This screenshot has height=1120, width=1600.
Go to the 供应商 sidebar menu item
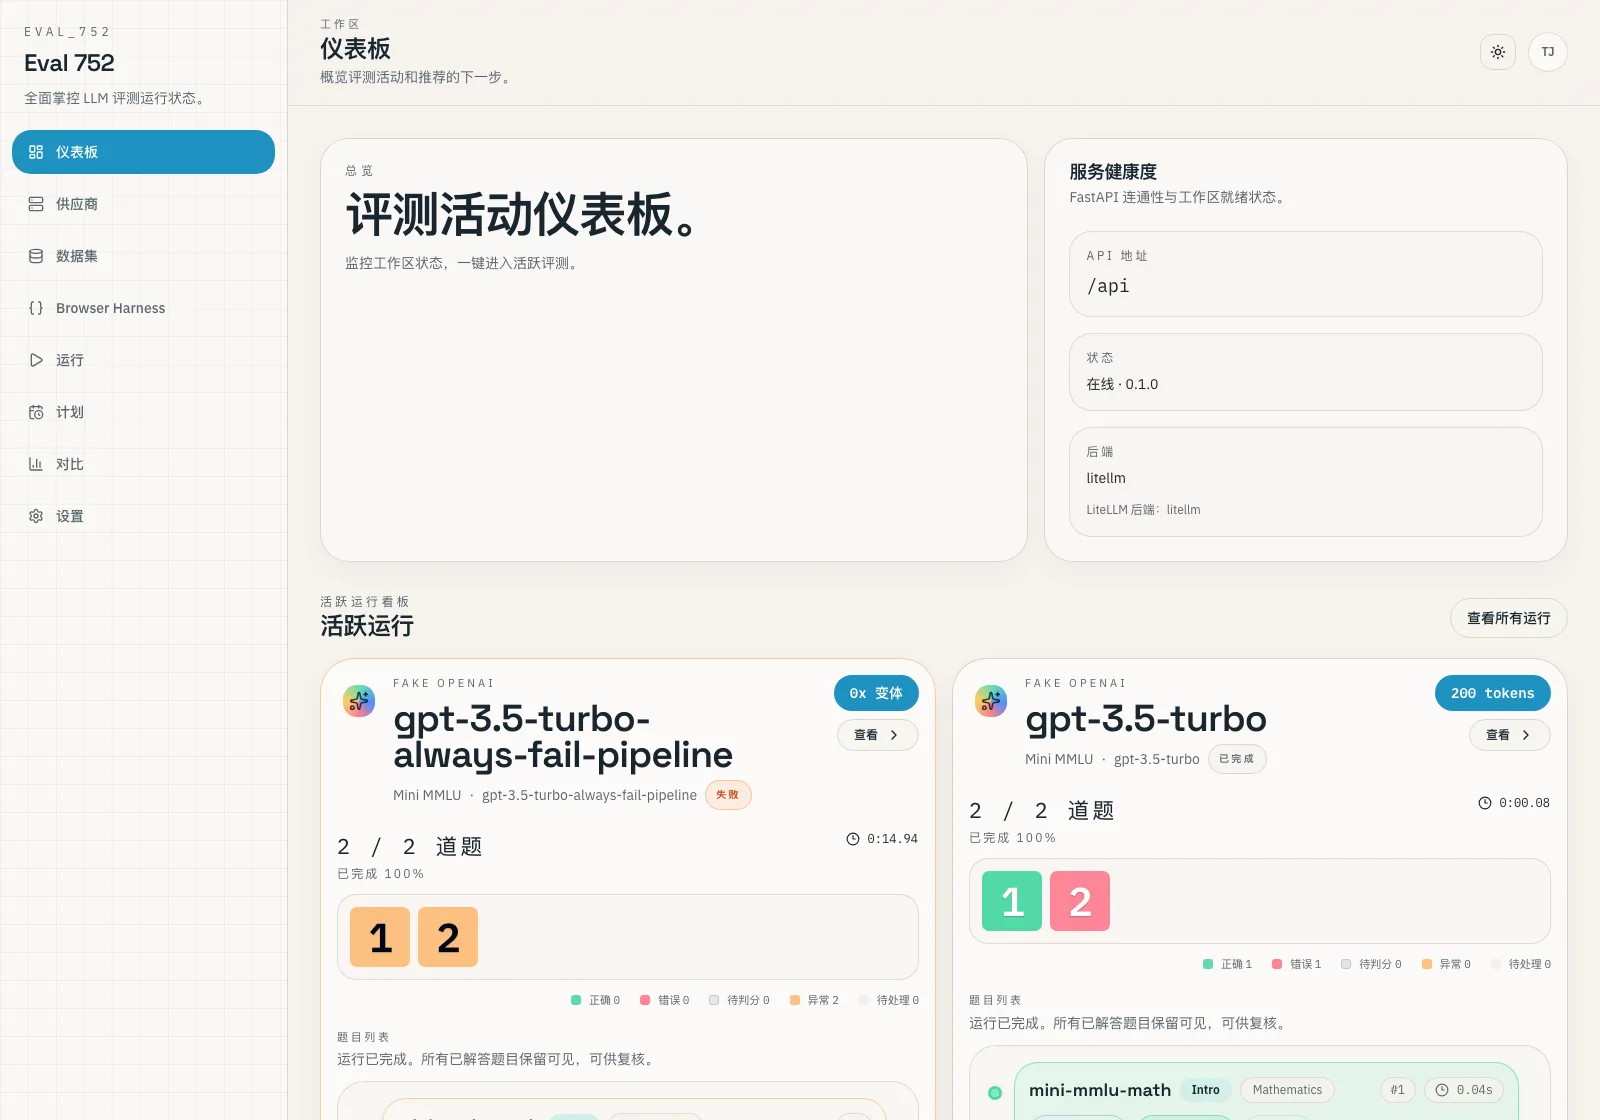point(77,204)
